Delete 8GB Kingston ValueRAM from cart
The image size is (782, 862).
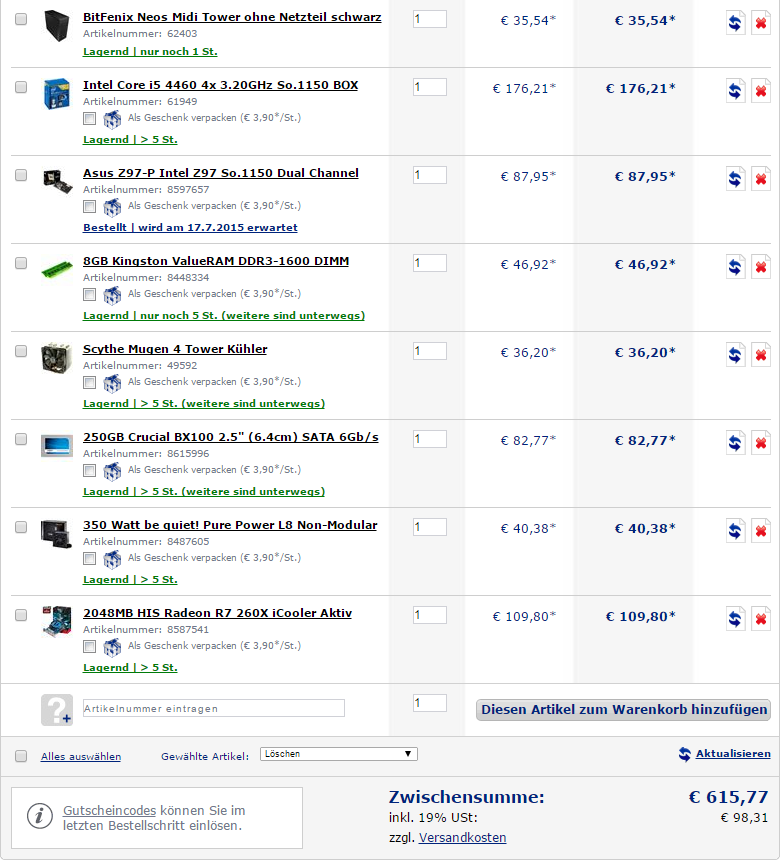click(761, 267)
